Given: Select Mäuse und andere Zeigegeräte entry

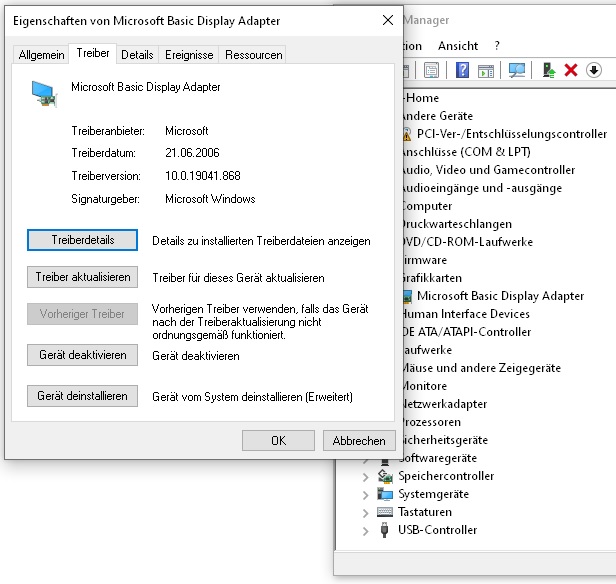Looking at the screenshot, I should coord(482,368).
